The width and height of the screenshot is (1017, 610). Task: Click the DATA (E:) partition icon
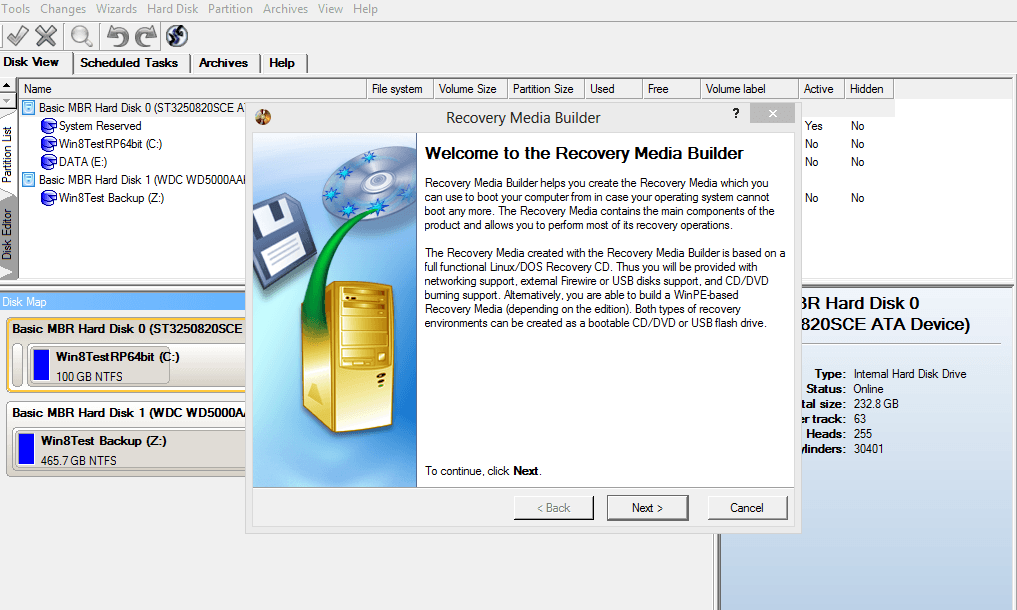pyautogui.click(x=49, y=162)
